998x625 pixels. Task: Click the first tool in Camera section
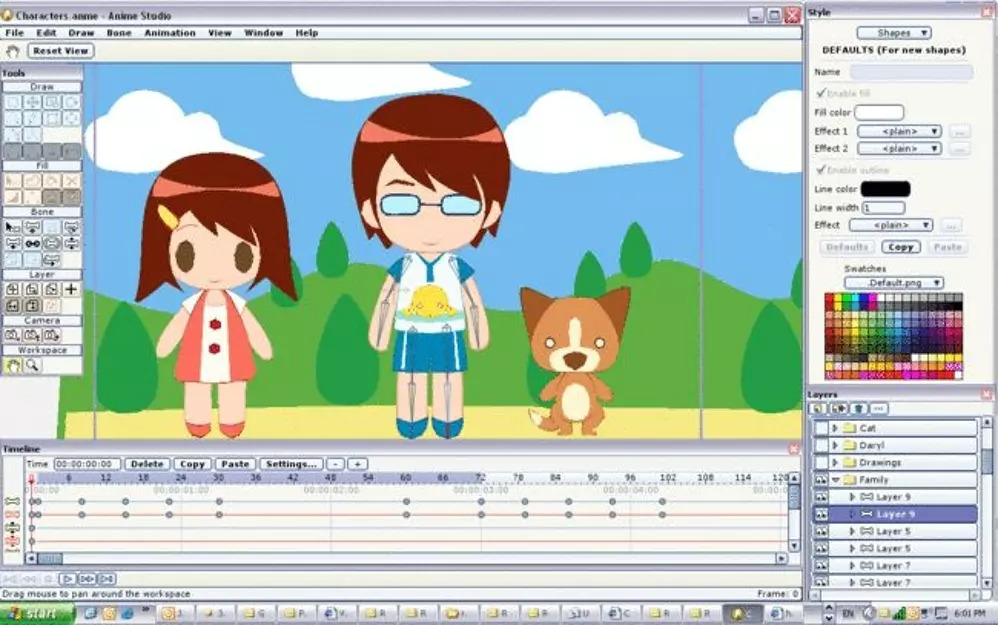click(x=13, y=335)
